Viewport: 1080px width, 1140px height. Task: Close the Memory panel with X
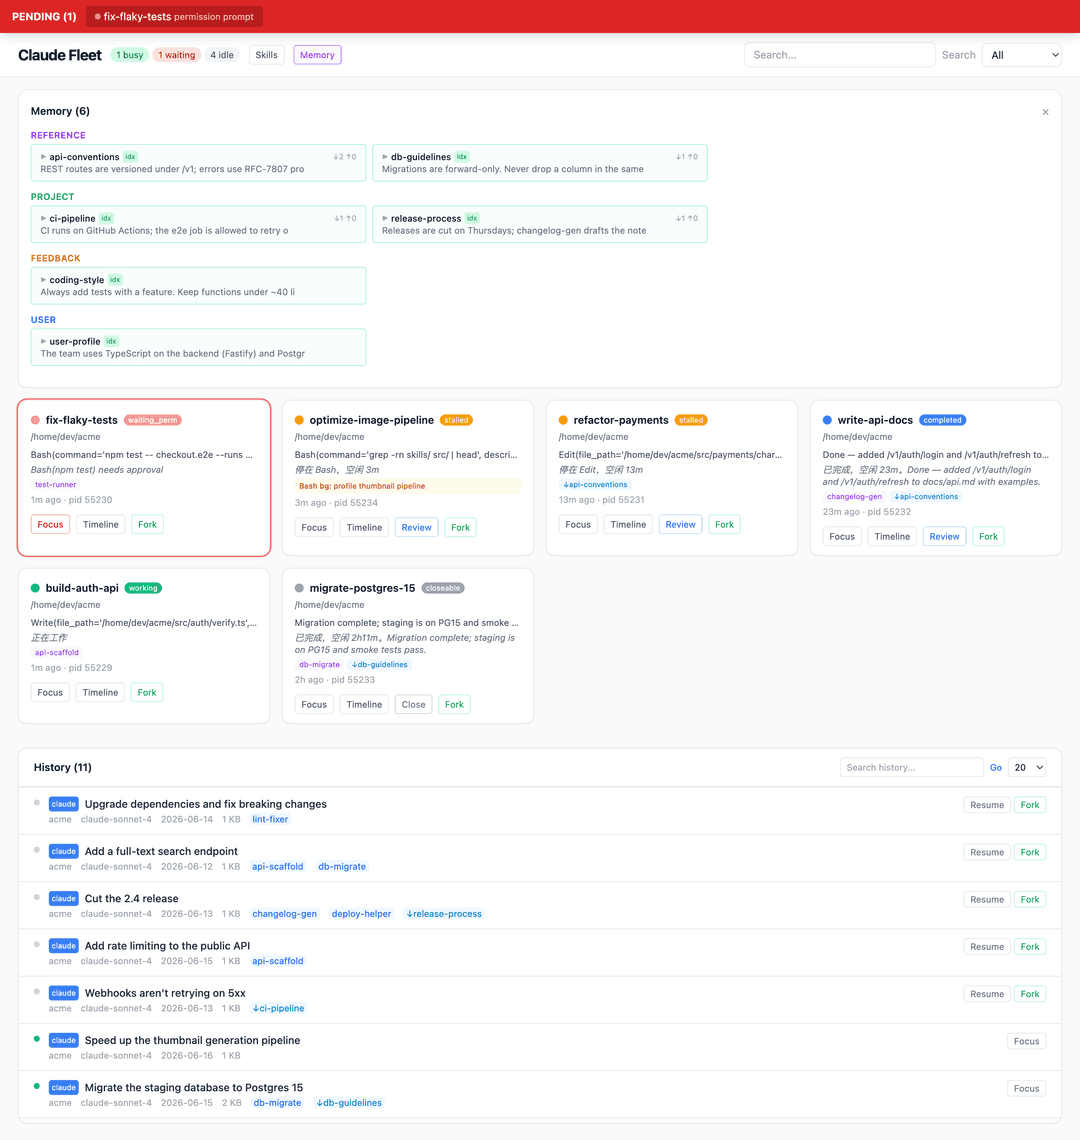(1045, 112)
